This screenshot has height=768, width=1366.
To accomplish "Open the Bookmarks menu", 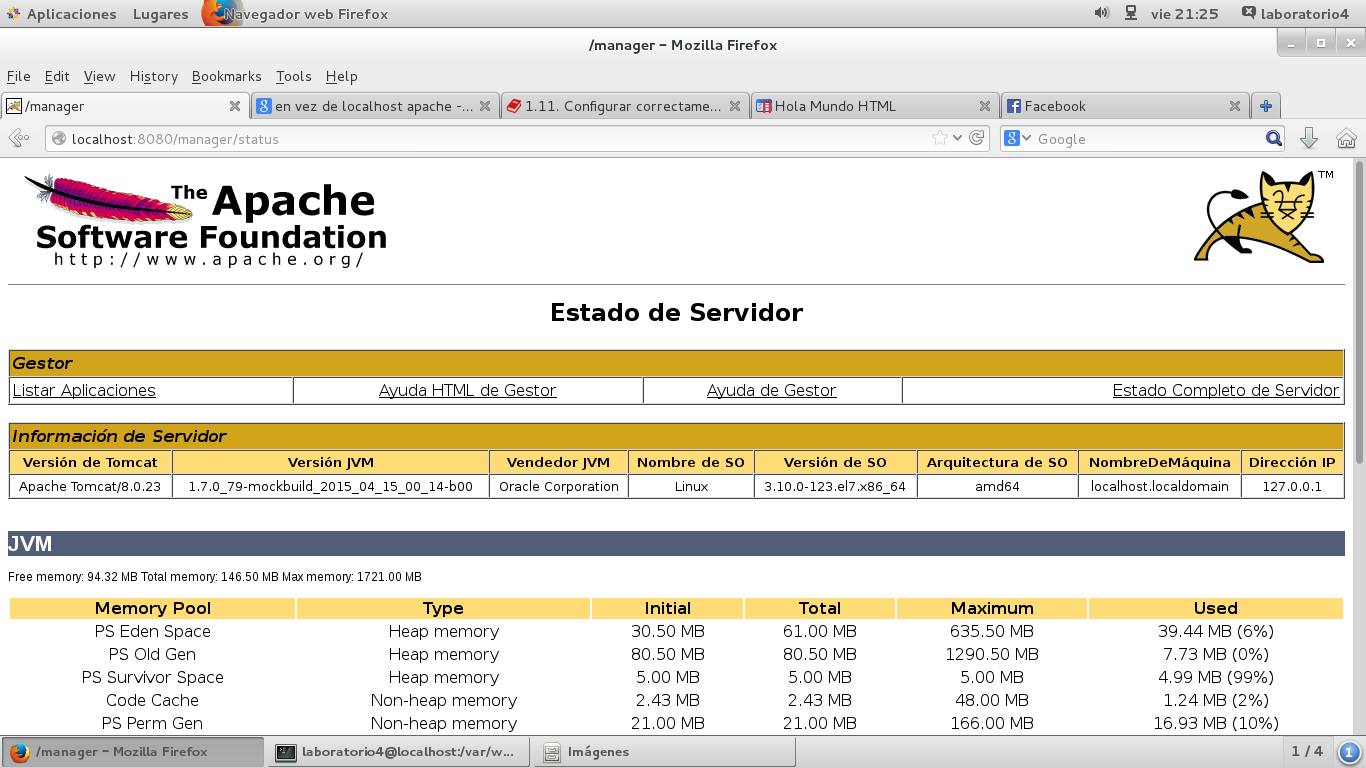I will click(226, 76).
